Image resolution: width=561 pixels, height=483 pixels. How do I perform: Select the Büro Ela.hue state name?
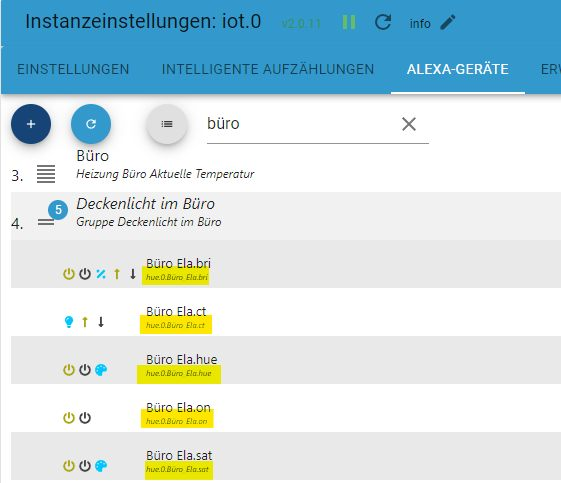[x=181, y=359]
